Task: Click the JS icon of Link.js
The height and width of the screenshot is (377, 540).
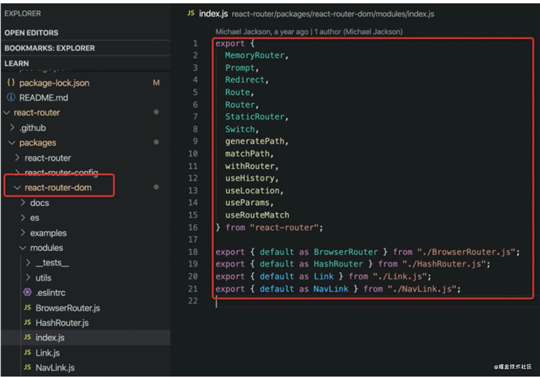Action: (28, 352)
